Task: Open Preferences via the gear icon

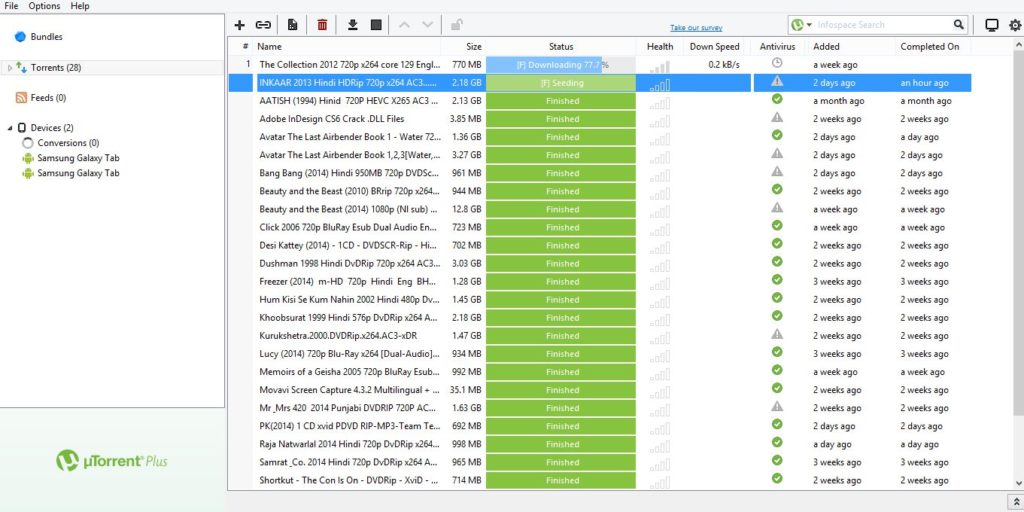Action: pyautogui.click(x=1015, y=25)
